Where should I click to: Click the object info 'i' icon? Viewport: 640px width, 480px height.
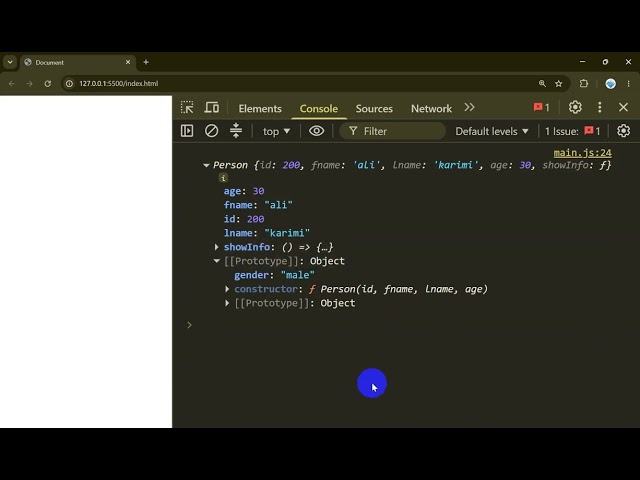coord(223,178)
